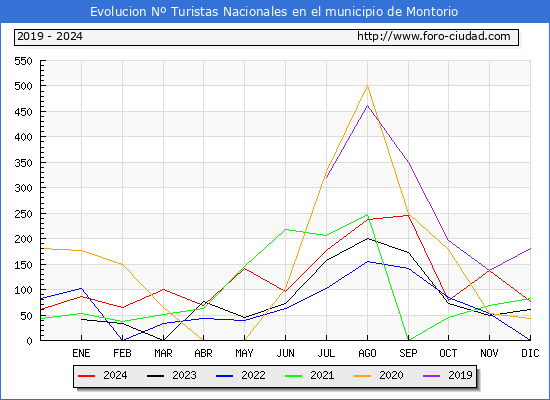Screen dimensions: 550x400
Task: Click the '2019' legend label
Action: pos(460,375)
